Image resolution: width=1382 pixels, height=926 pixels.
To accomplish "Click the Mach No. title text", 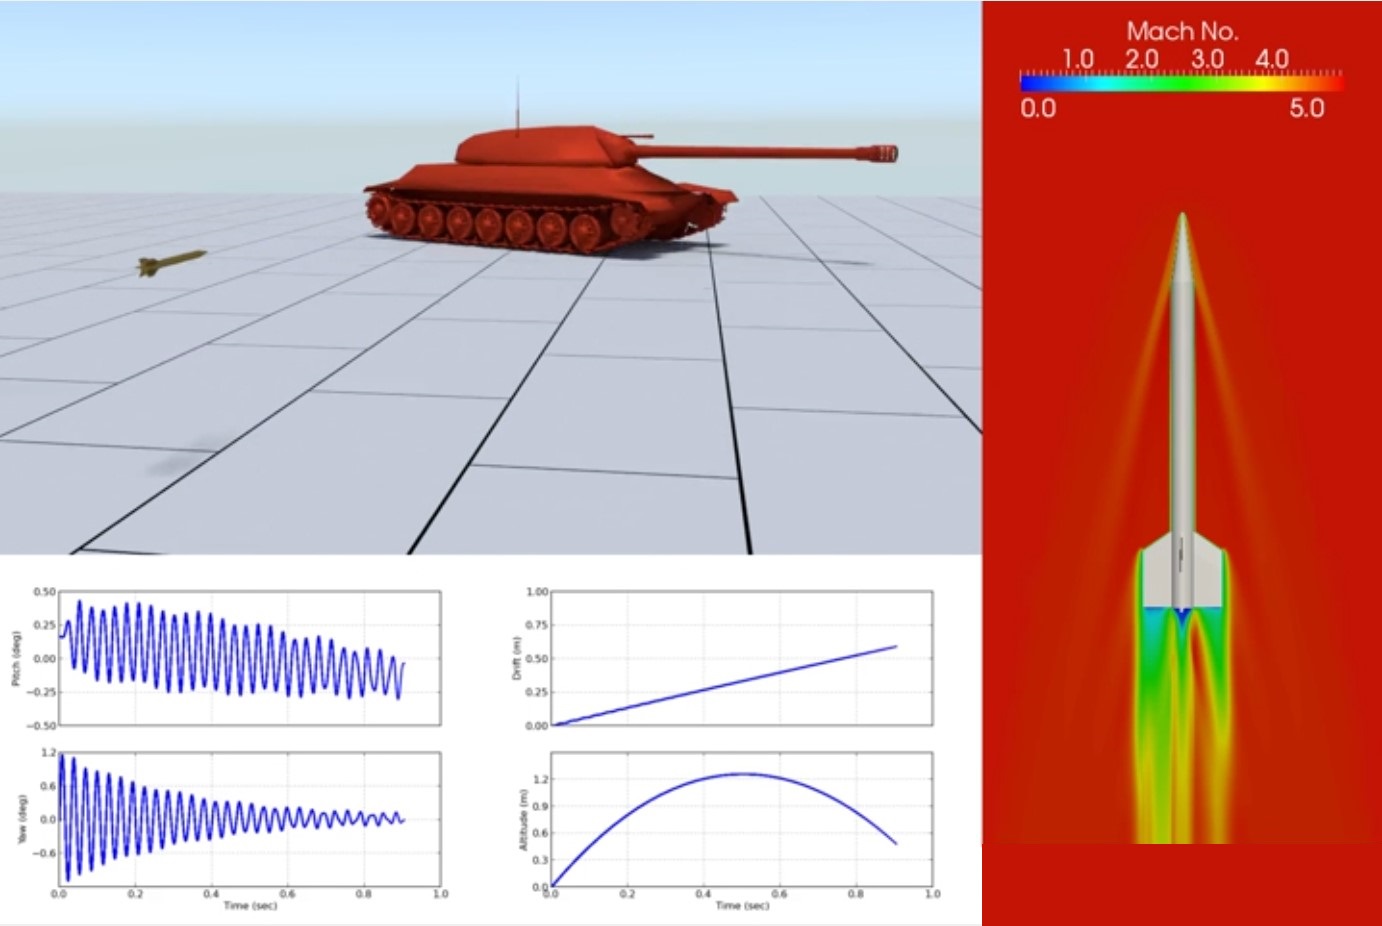I will (x=1181, y=30).
